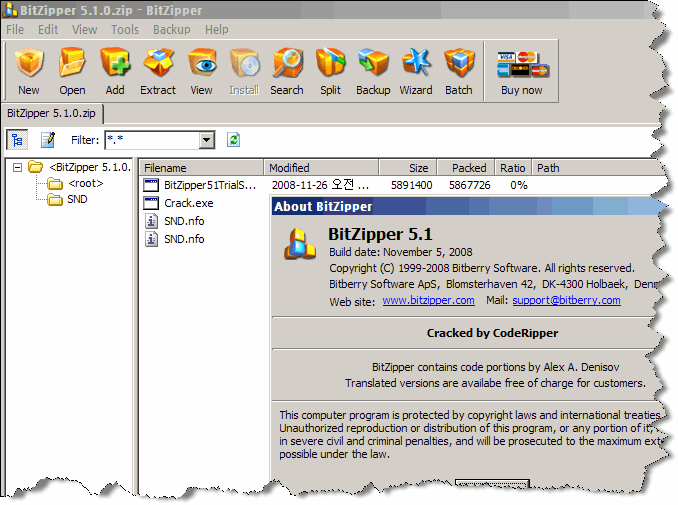This screenshot has width=678, height=505.
Task: Click the Crack.exe file icon
Action: (151, 203)
